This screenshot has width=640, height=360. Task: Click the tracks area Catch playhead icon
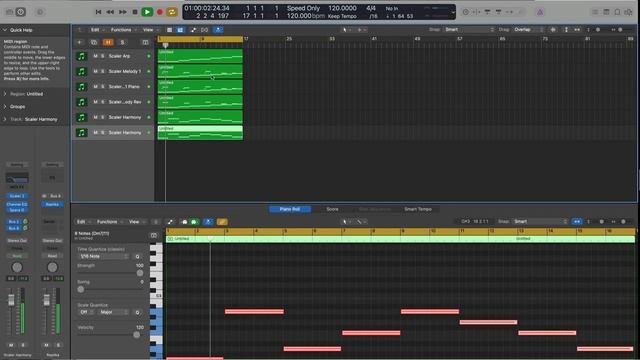(218, 30)
